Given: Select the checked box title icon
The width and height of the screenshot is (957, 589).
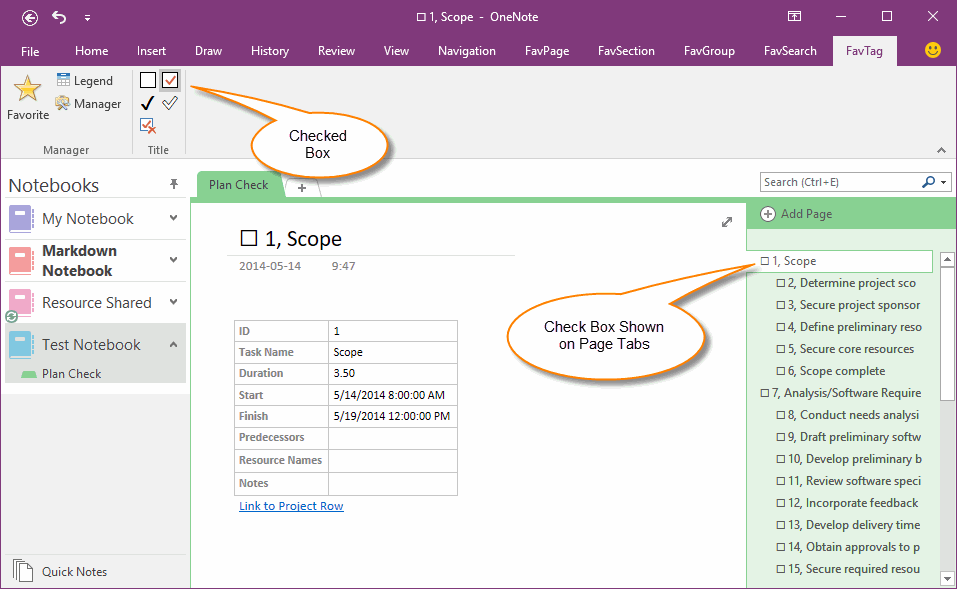Looking at the screenshot, I should tap(169, 79).
